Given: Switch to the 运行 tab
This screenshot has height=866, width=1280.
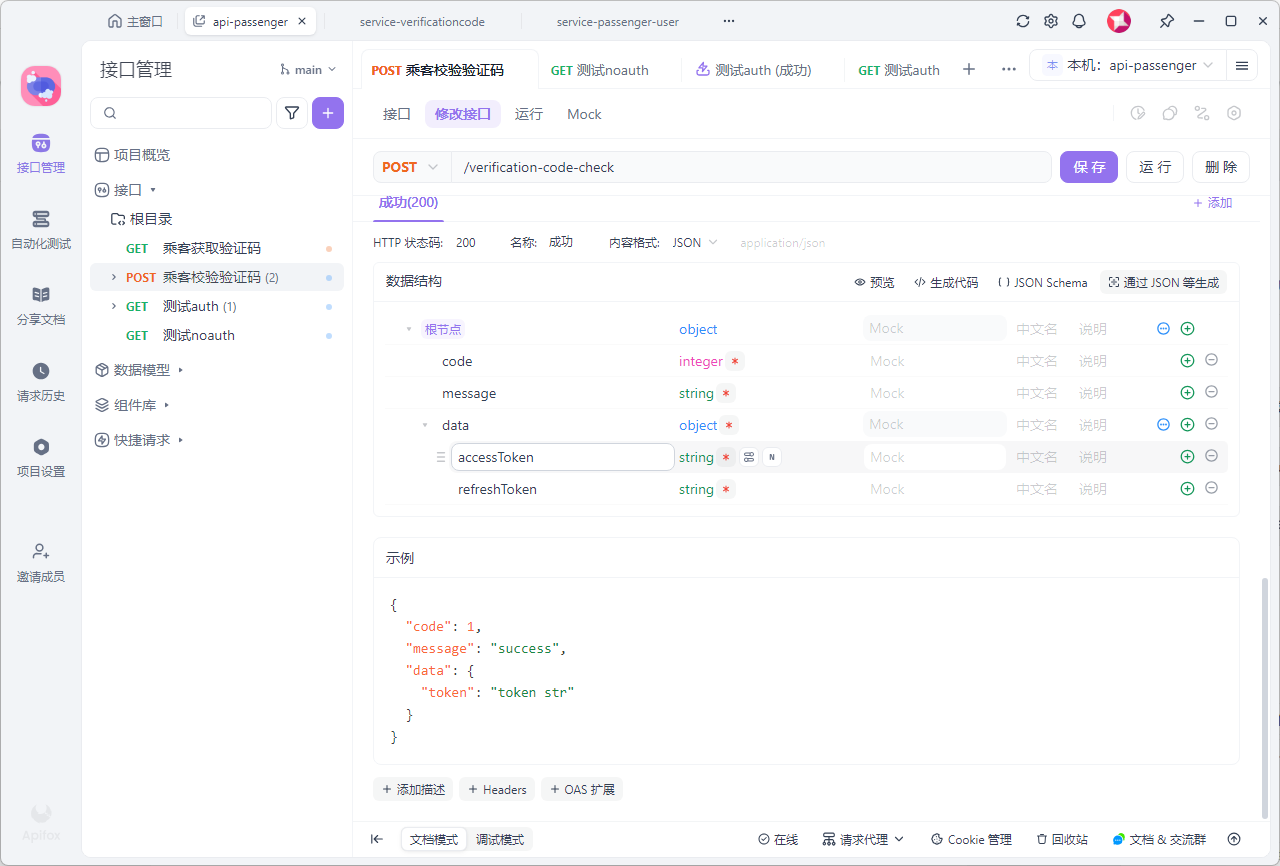Looking at the screenshot, I should click(x=529, y=114).
